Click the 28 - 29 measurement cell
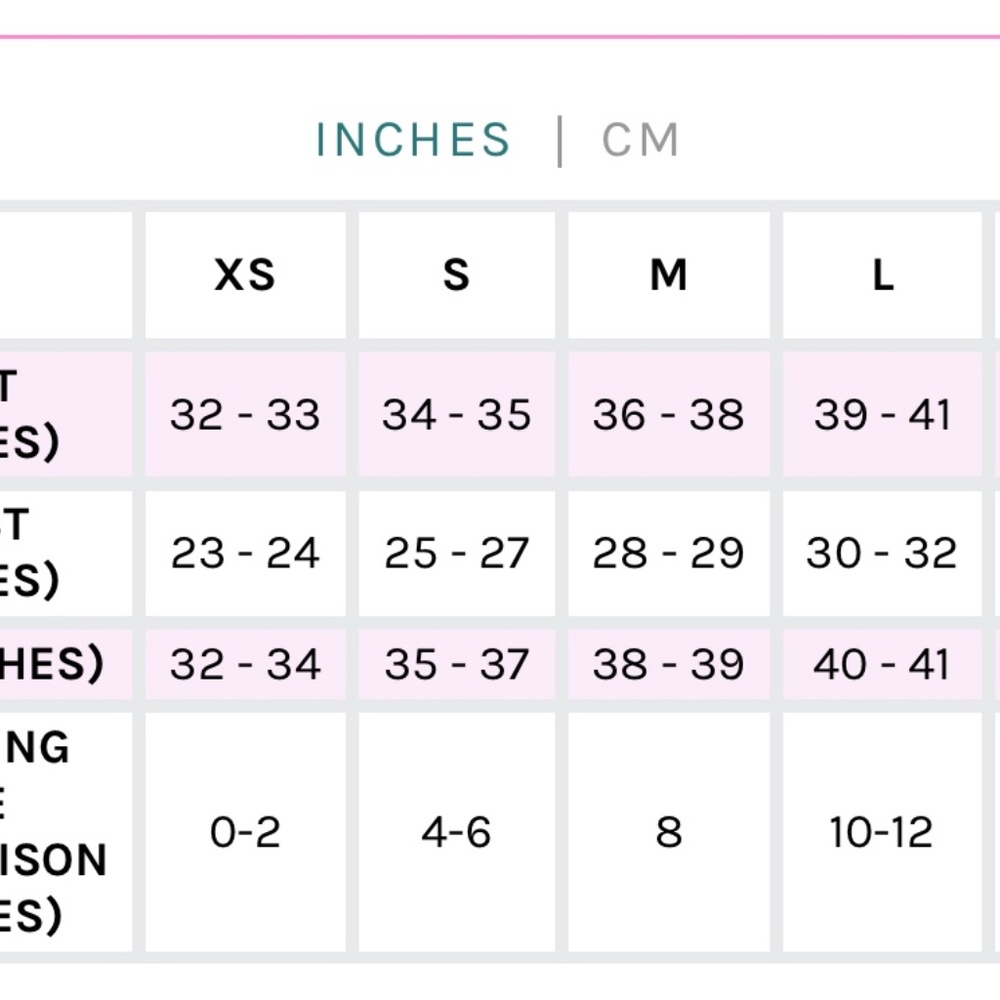The image size is (1000, 1000). 669,553
